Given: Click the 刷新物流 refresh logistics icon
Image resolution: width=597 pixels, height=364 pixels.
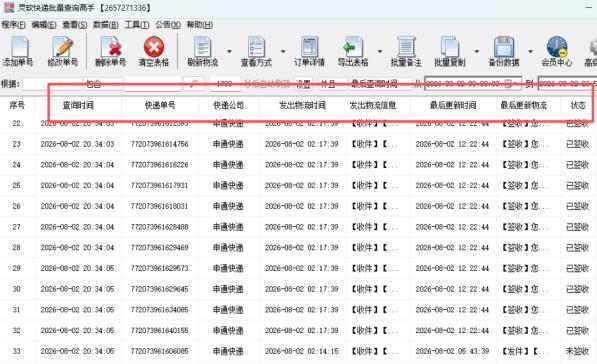Looking at the screenshot, I should pyautogui.click(x=202, y=51).
